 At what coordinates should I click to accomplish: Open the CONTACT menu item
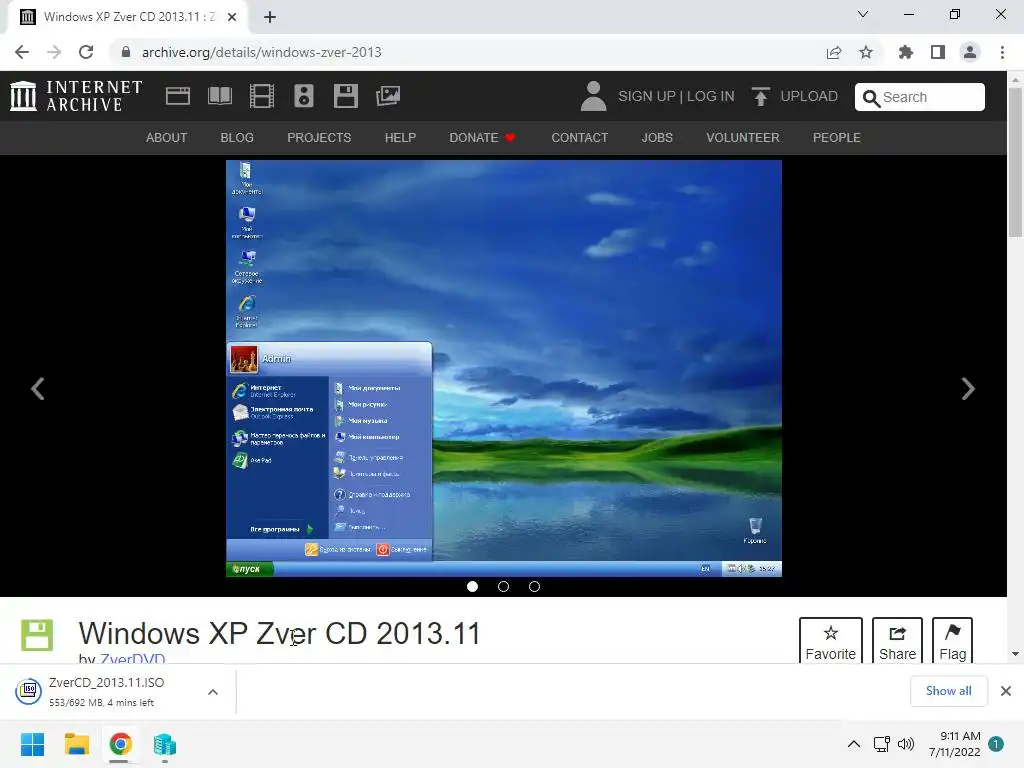579,138
